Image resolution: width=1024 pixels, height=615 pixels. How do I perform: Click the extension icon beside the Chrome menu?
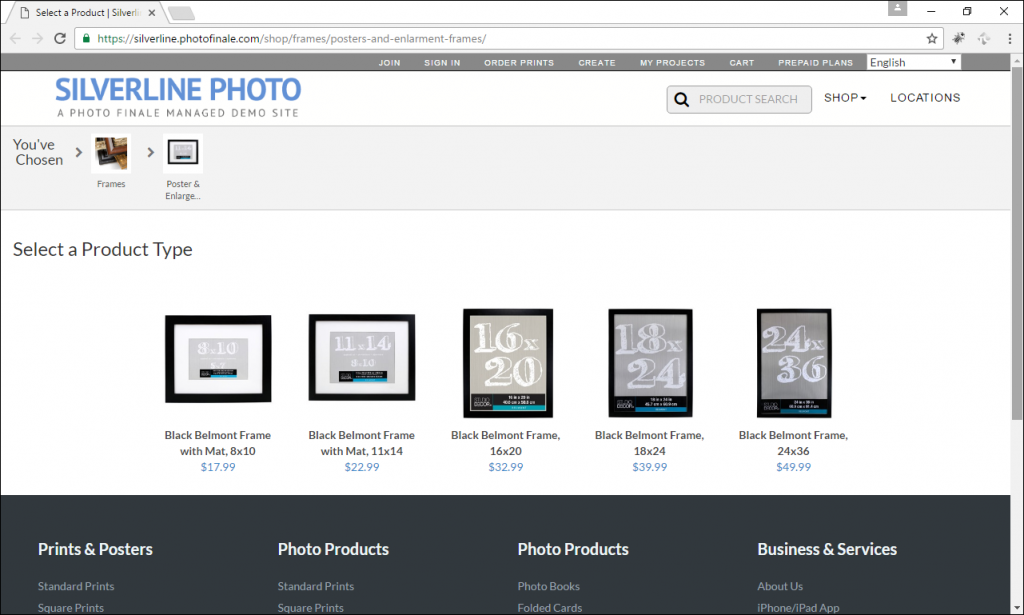[x=984, y=39]
